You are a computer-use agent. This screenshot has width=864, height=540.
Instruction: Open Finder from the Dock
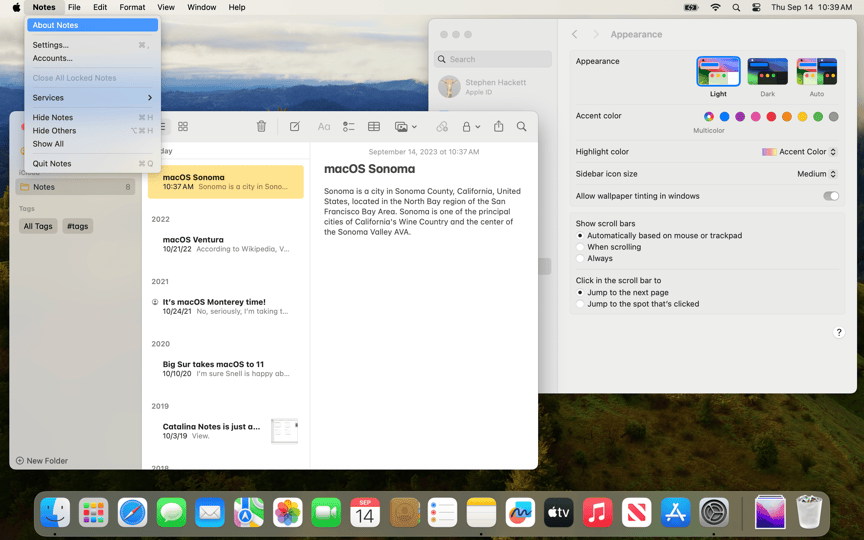pyautogui.click(x=55, y=512)
